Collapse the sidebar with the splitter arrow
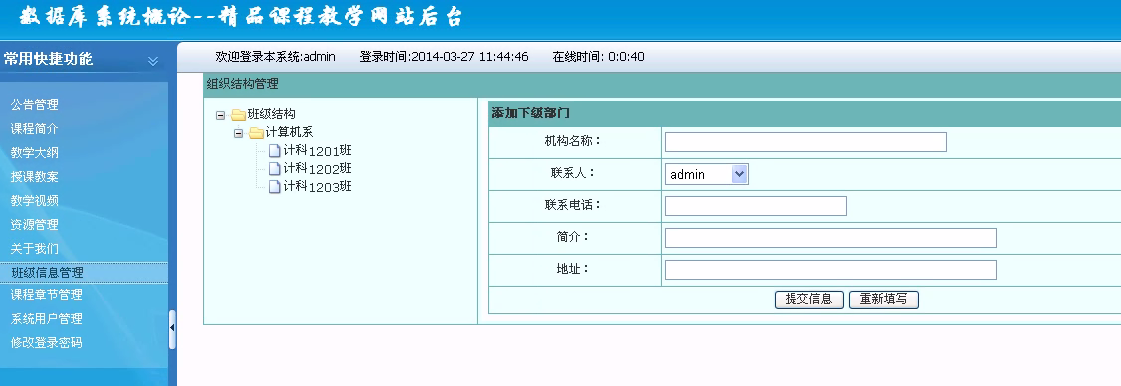Image resolution: width=1121 pixels, height=386 pixels. [x=172, y=329]
